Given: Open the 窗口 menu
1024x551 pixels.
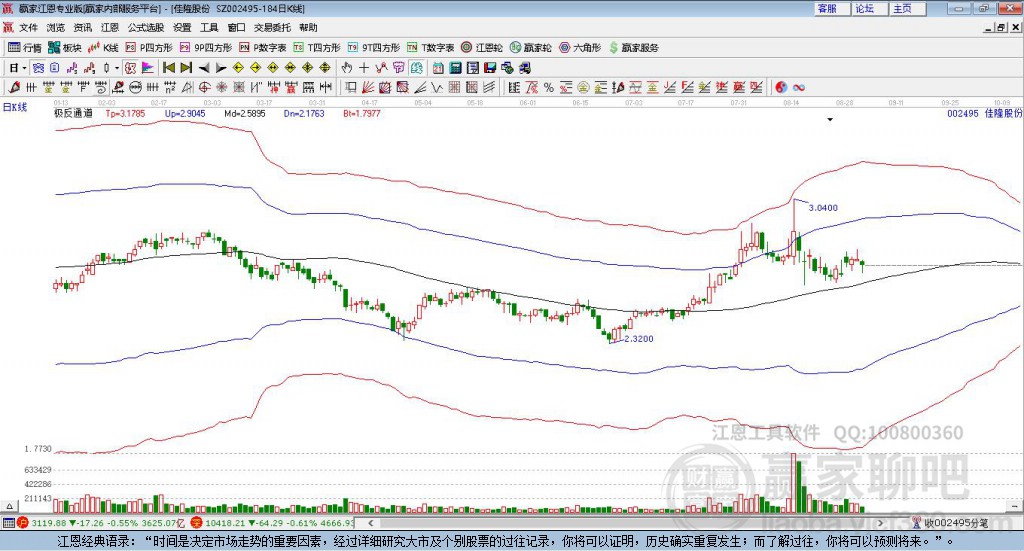Looking at the screenshot, I should click(x=236, y=27).
